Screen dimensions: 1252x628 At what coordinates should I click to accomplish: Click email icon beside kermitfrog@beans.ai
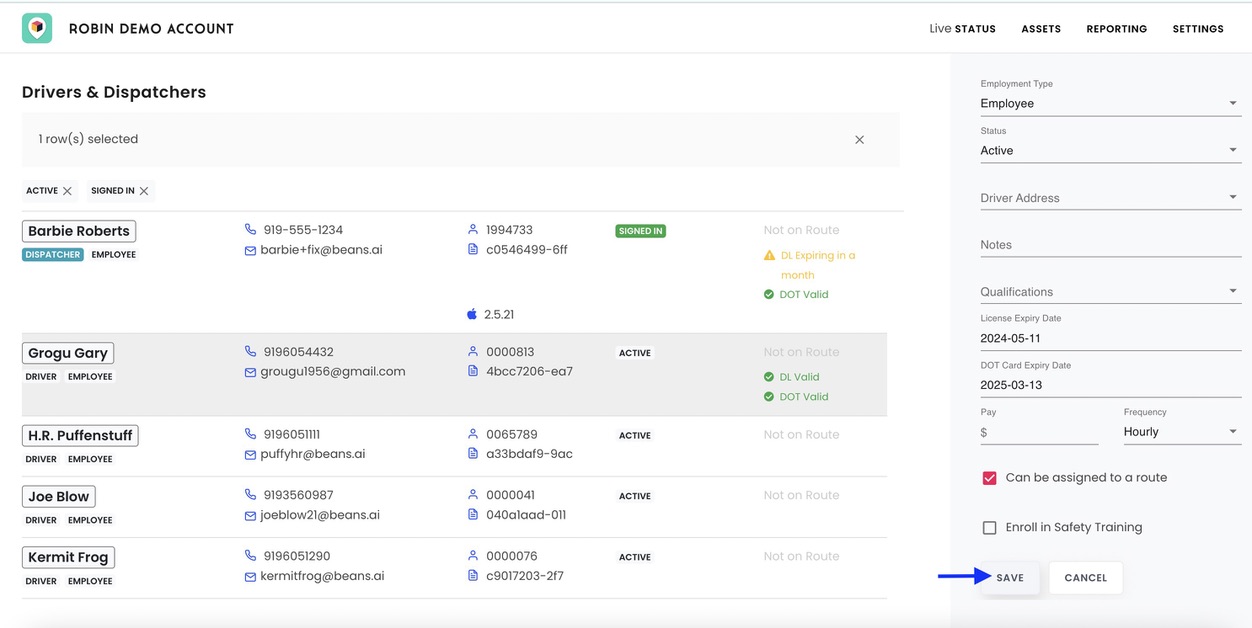coord(250,577)
